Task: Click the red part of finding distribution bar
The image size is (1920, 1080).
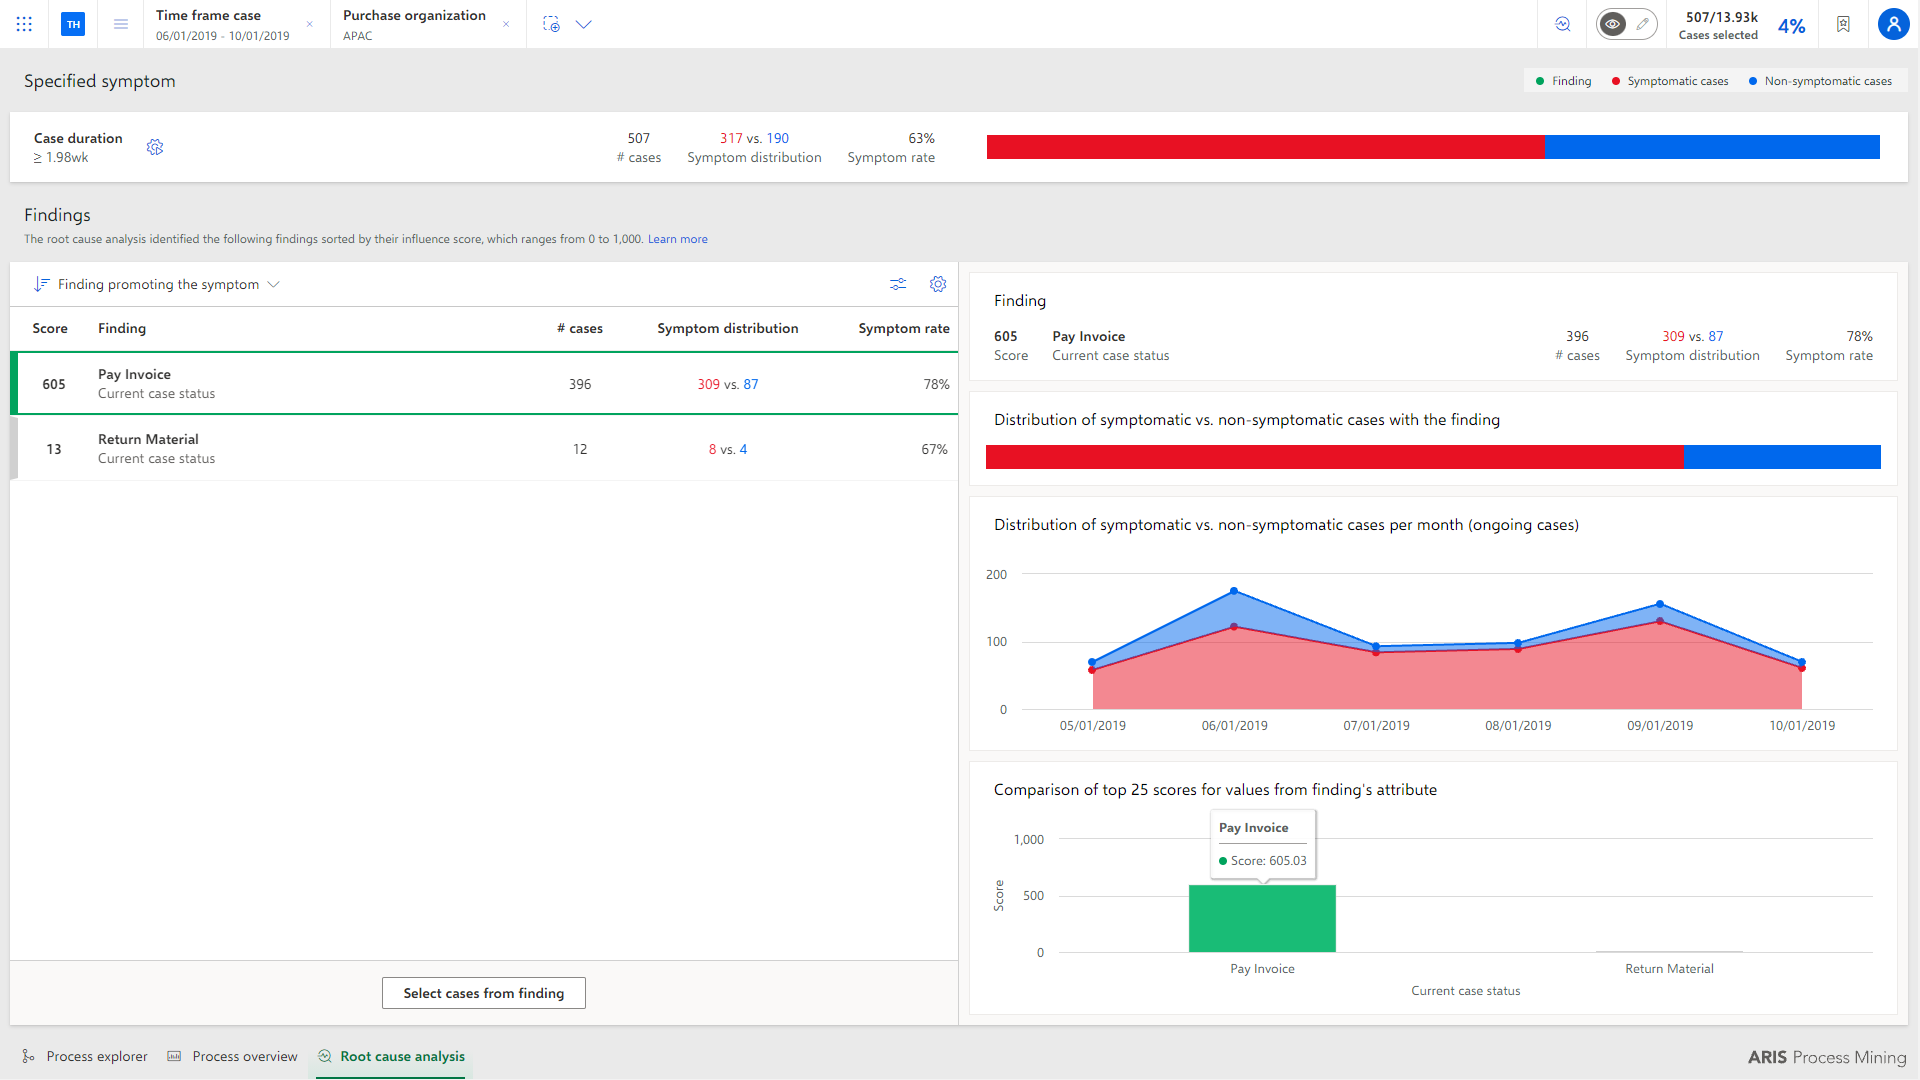Action: pyautogui.click(x=1334, y=457)
